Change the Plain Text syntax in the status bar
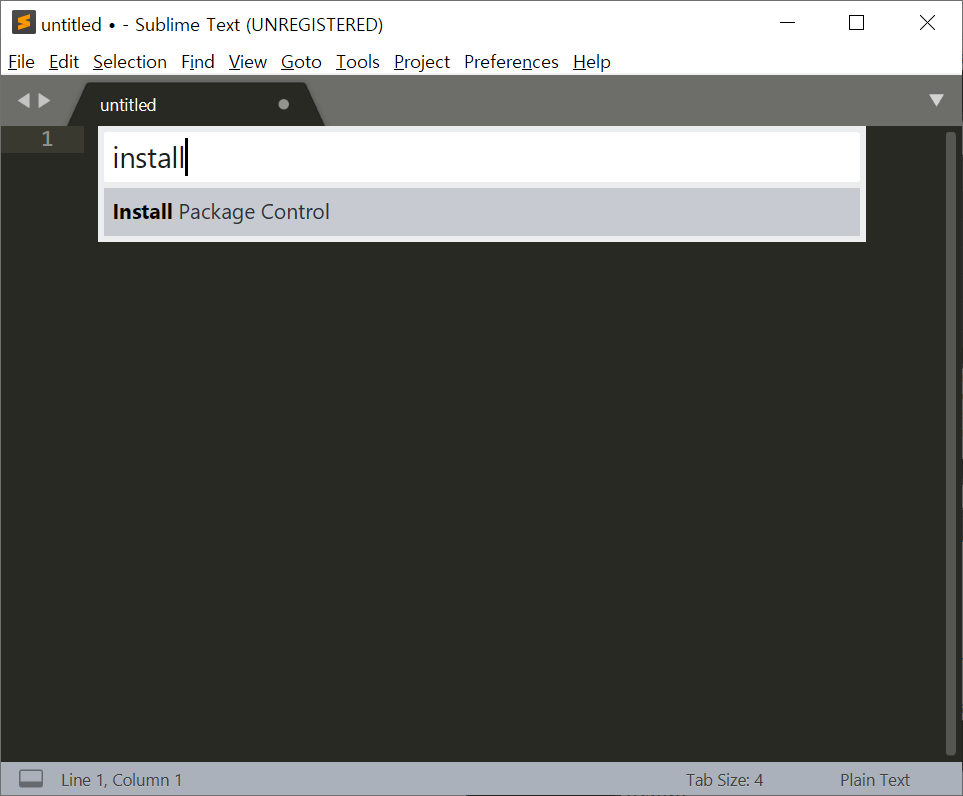This screenshot has height=796, width=963. tap(875, 779)
